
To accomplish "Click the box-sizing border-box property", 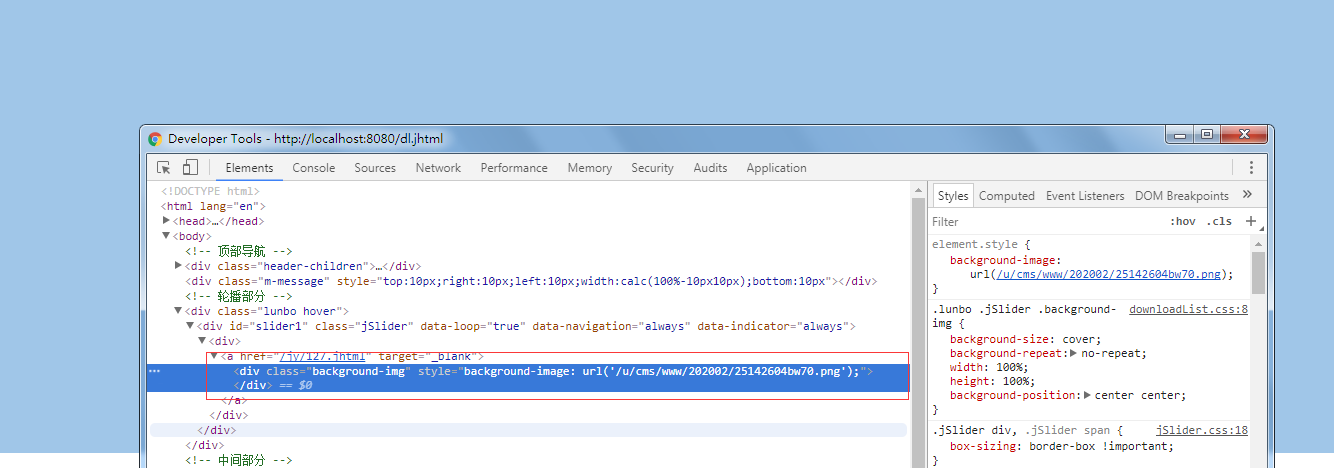I will [1062, 446].
